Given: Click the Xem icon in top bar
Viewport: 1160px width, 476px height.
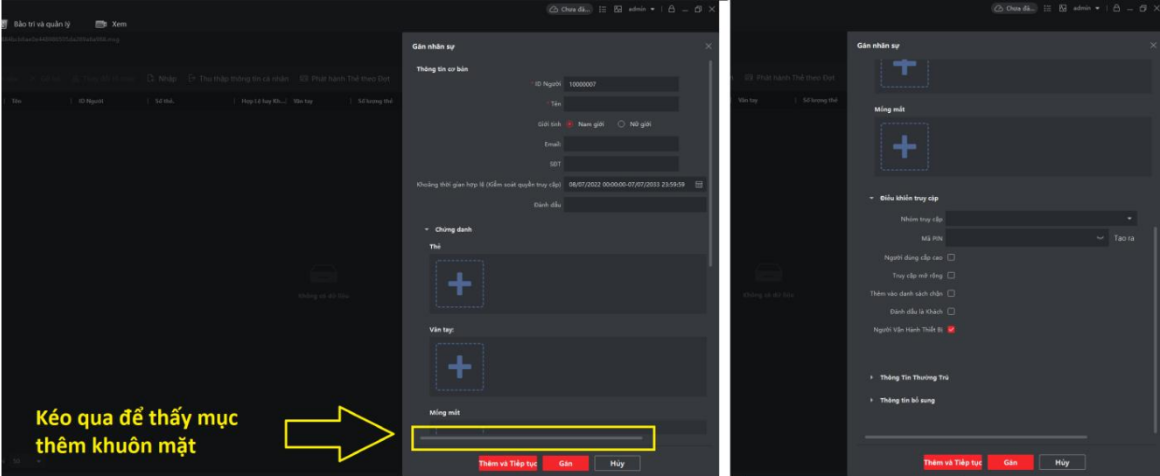Looking at the screenshot, I should pos(101,23).
